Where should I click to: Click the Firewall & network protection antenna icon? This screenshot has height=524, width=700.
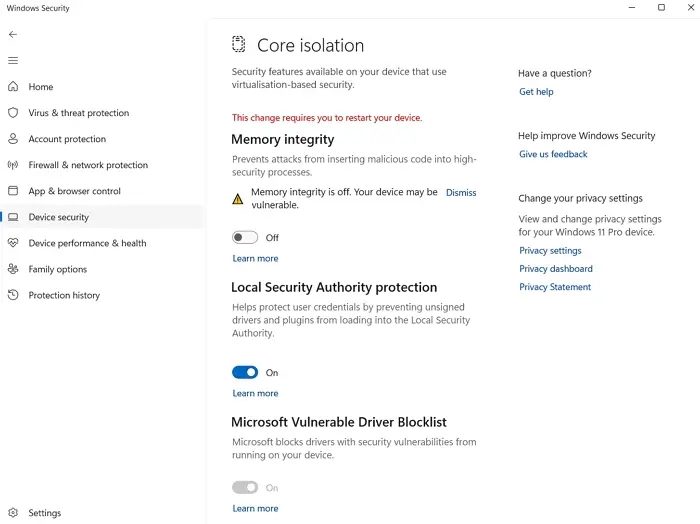pyautogui.click(x=13, y=165)
